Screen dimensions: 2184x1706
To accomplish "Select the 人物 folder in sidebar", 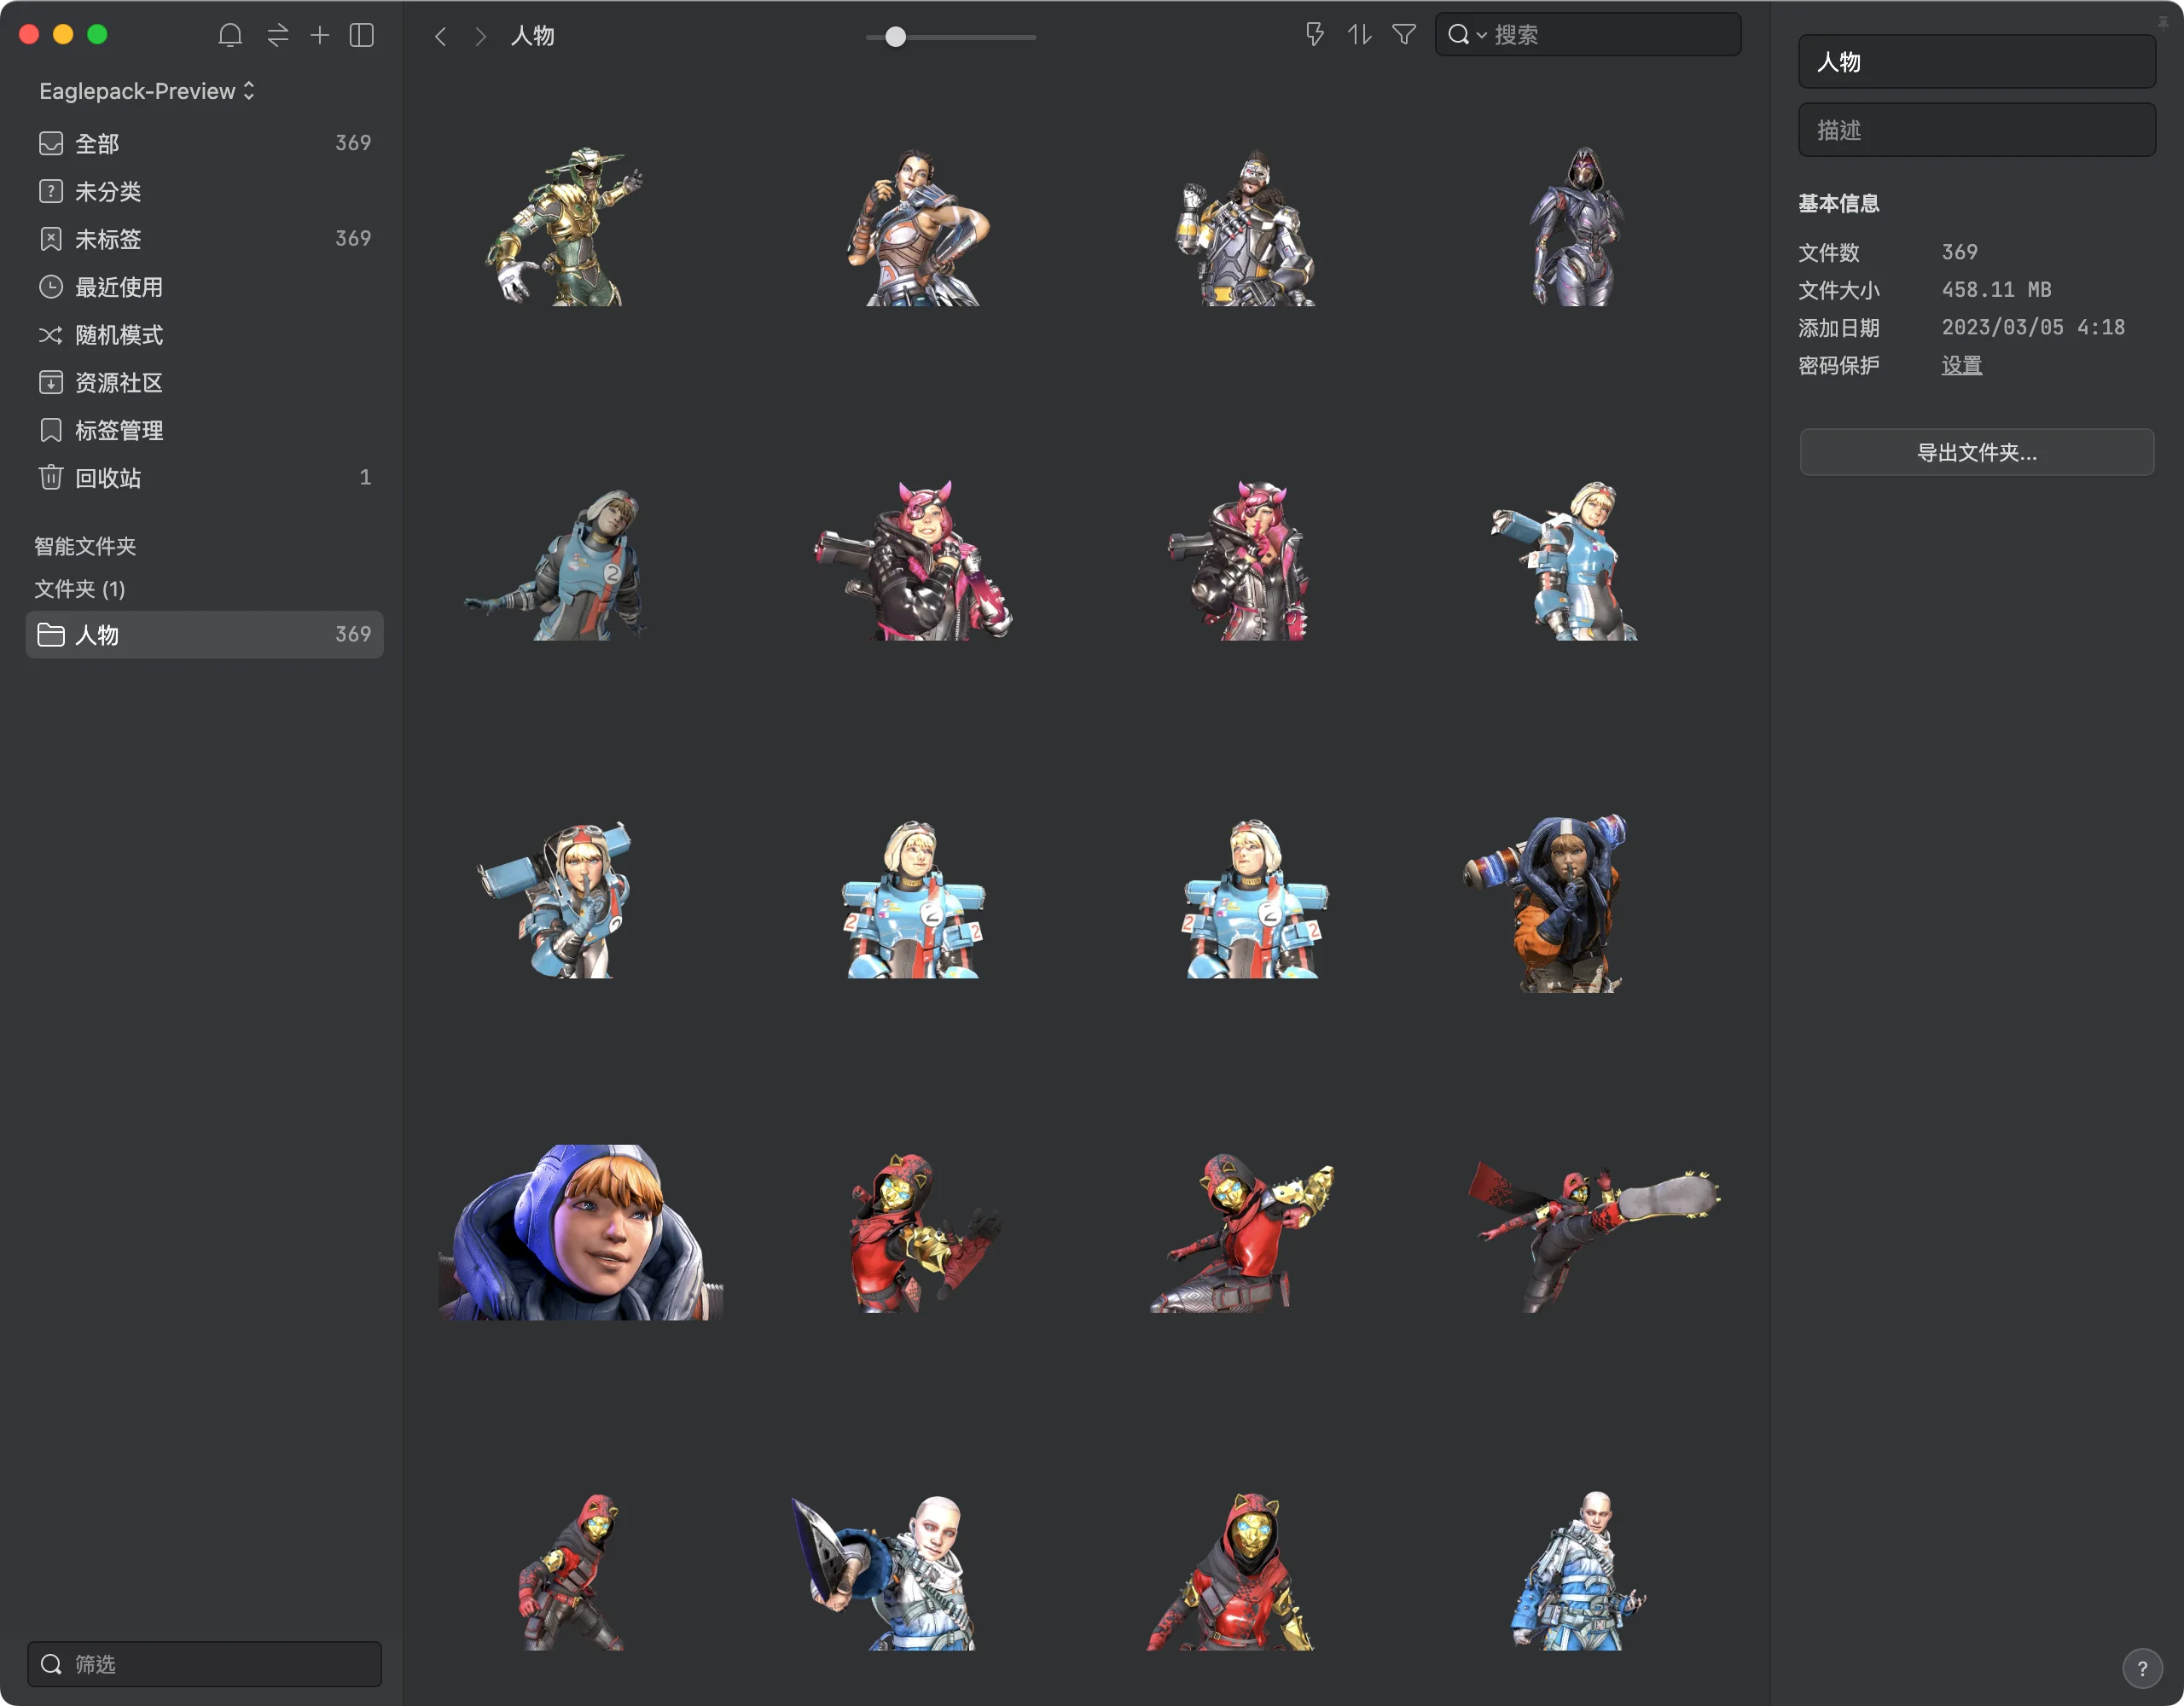I will pos(204,634).
